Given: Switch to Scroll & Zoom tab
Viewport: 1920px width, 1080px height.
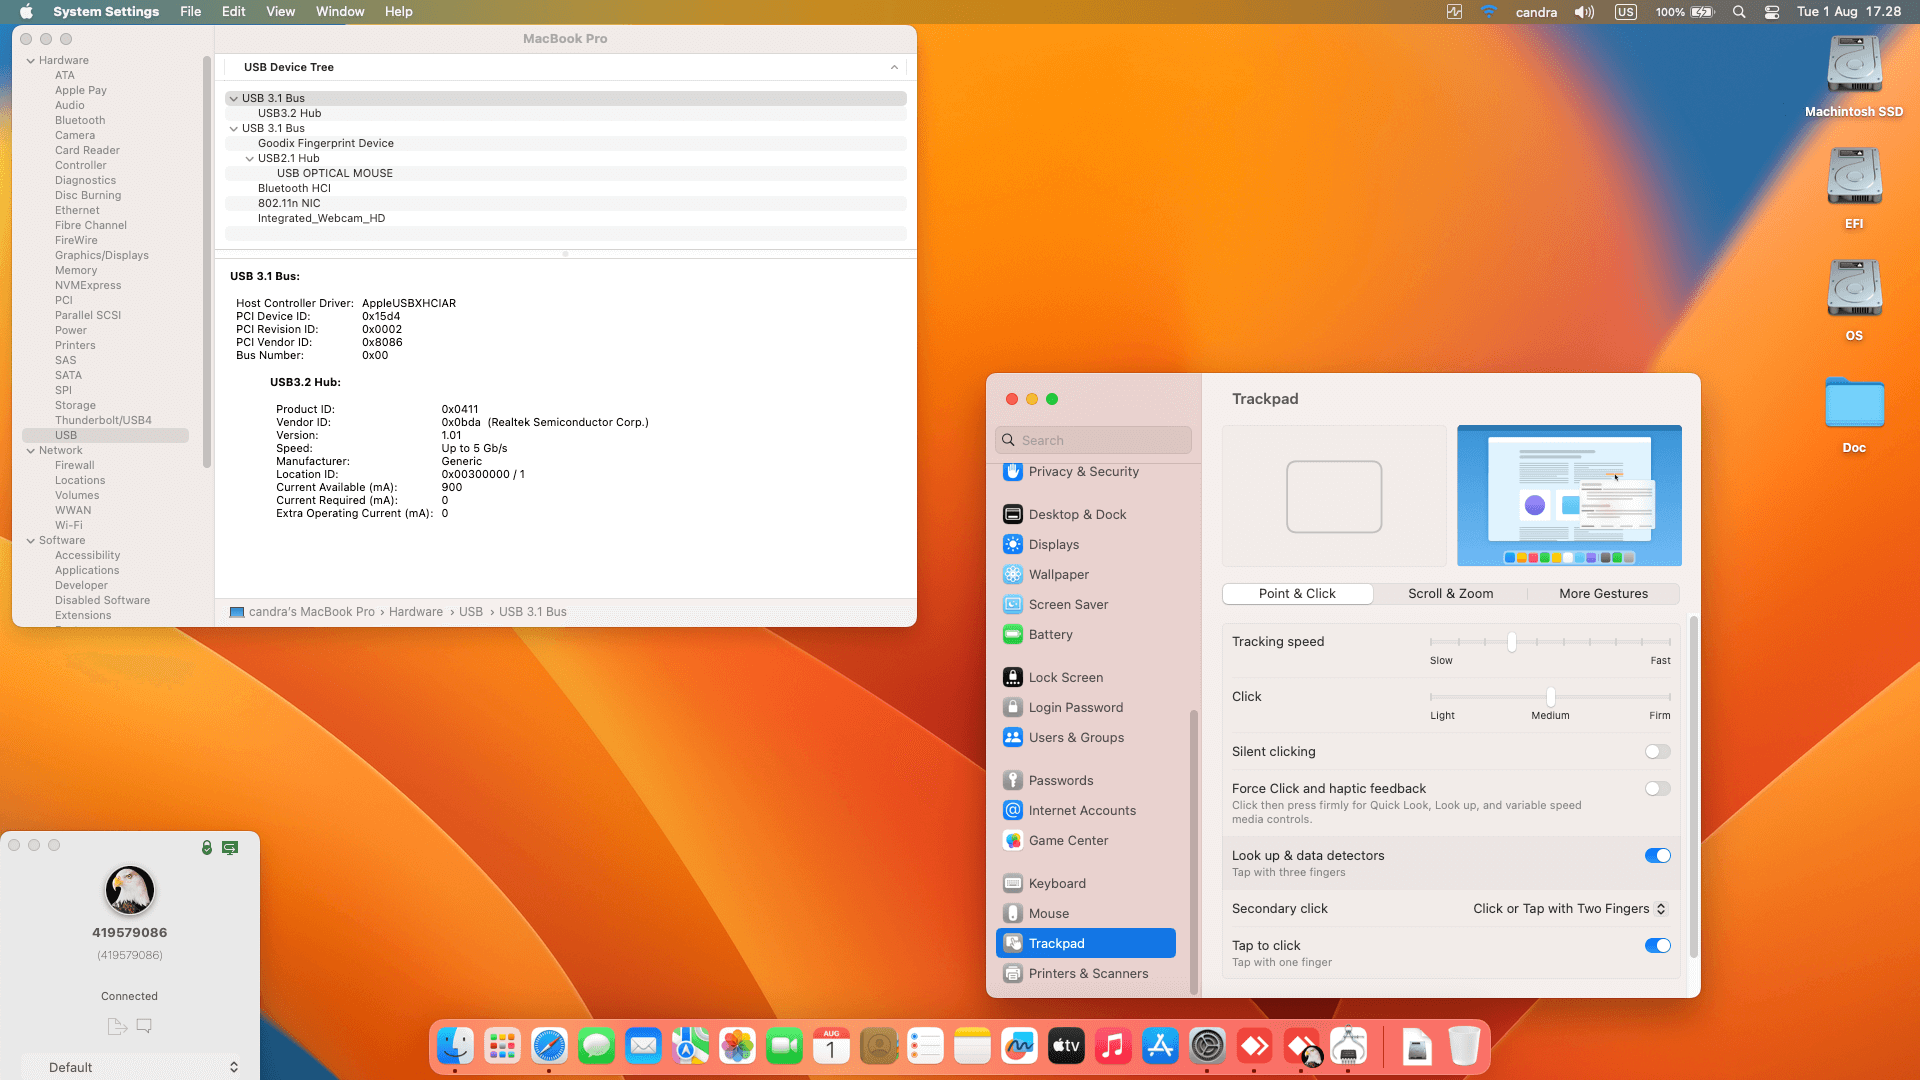Looking at the screenshot, I should (1450, 593).
